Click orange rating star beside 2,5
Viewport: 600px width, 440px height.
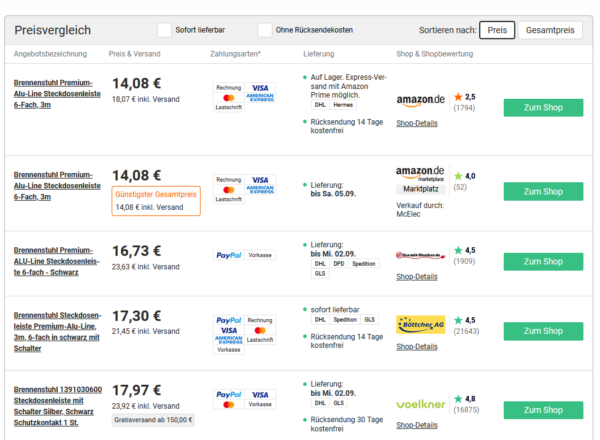coord(458,97)
